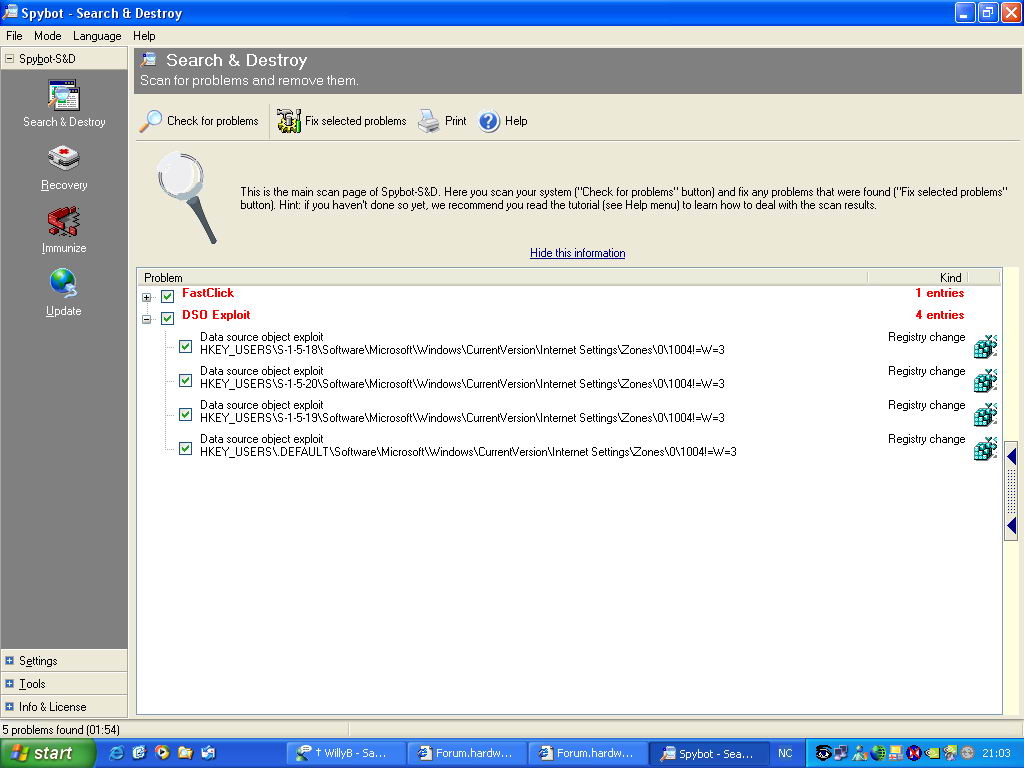
Task: Click registry icon for S-1-5-20 entry
Action: point(985,380)
